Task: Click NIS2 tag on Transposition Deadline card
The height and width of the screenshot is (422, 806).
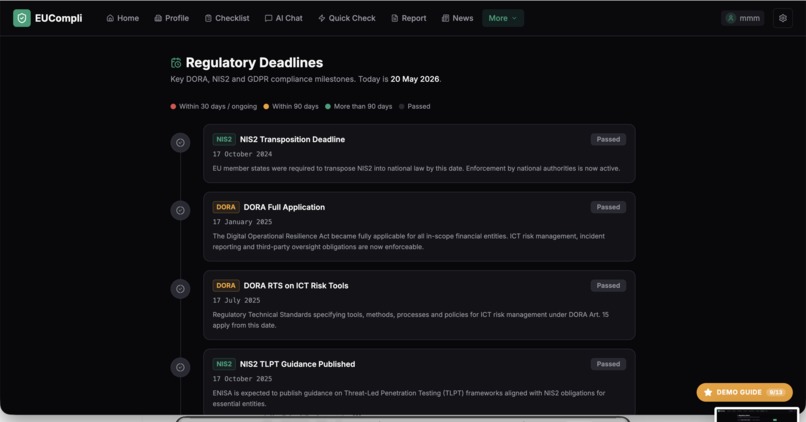Action: 224,139
